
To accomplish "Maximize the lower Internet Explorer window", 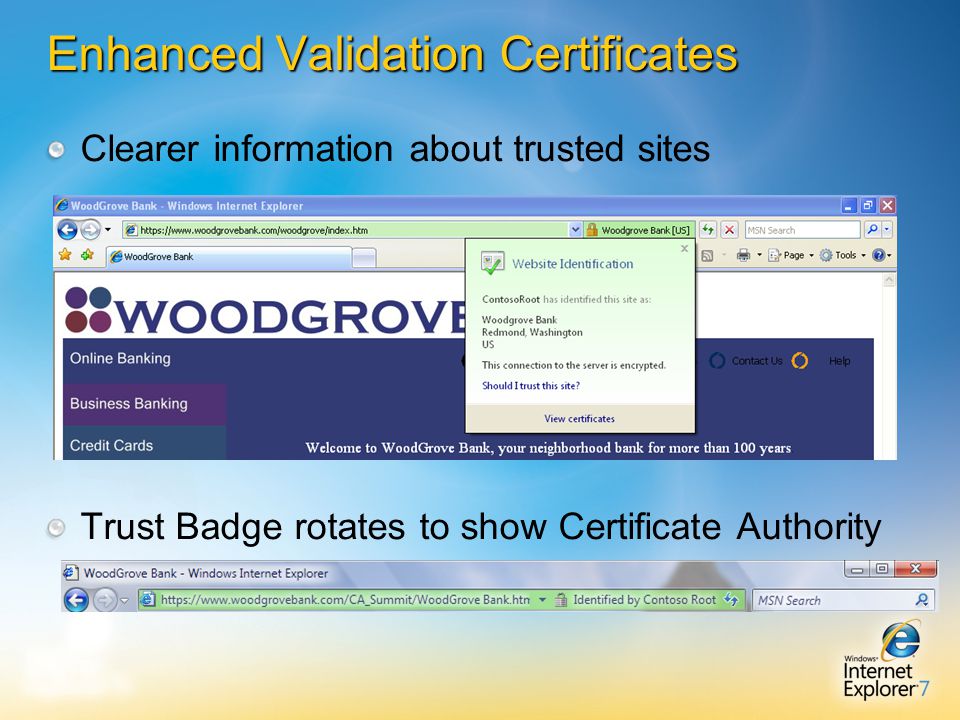I will (x=882, y=569).
